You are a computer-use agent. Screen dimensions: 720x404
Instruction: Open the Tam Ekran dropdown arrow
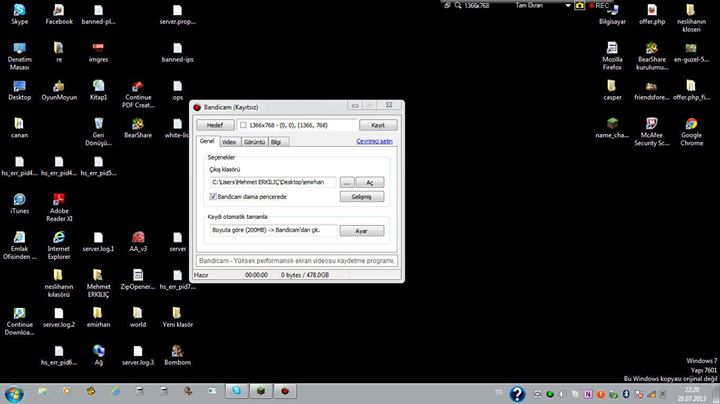[568, 6]
